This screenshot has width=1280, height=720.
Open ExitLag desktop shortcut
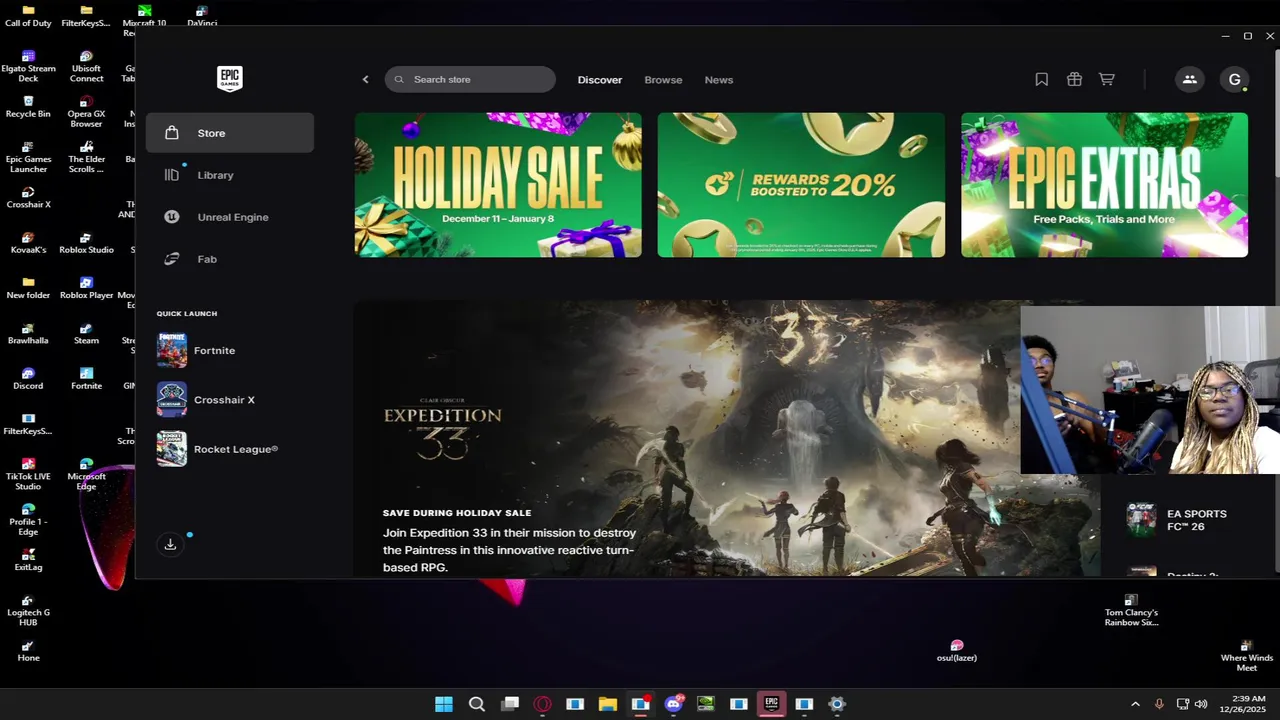click(28, 560)
